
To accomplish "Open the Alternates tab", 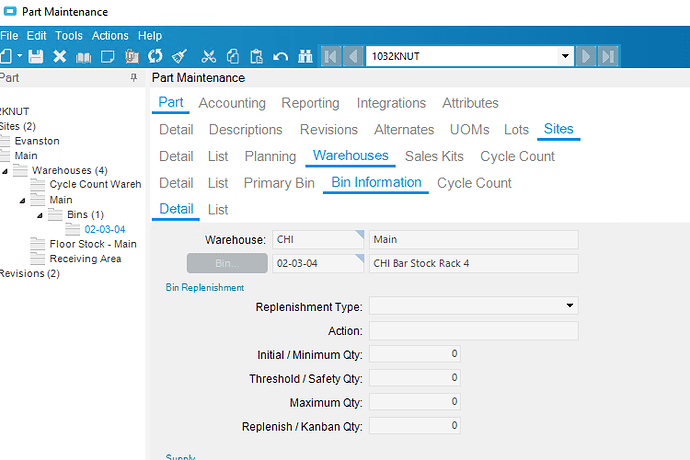I will coord(404,130).
